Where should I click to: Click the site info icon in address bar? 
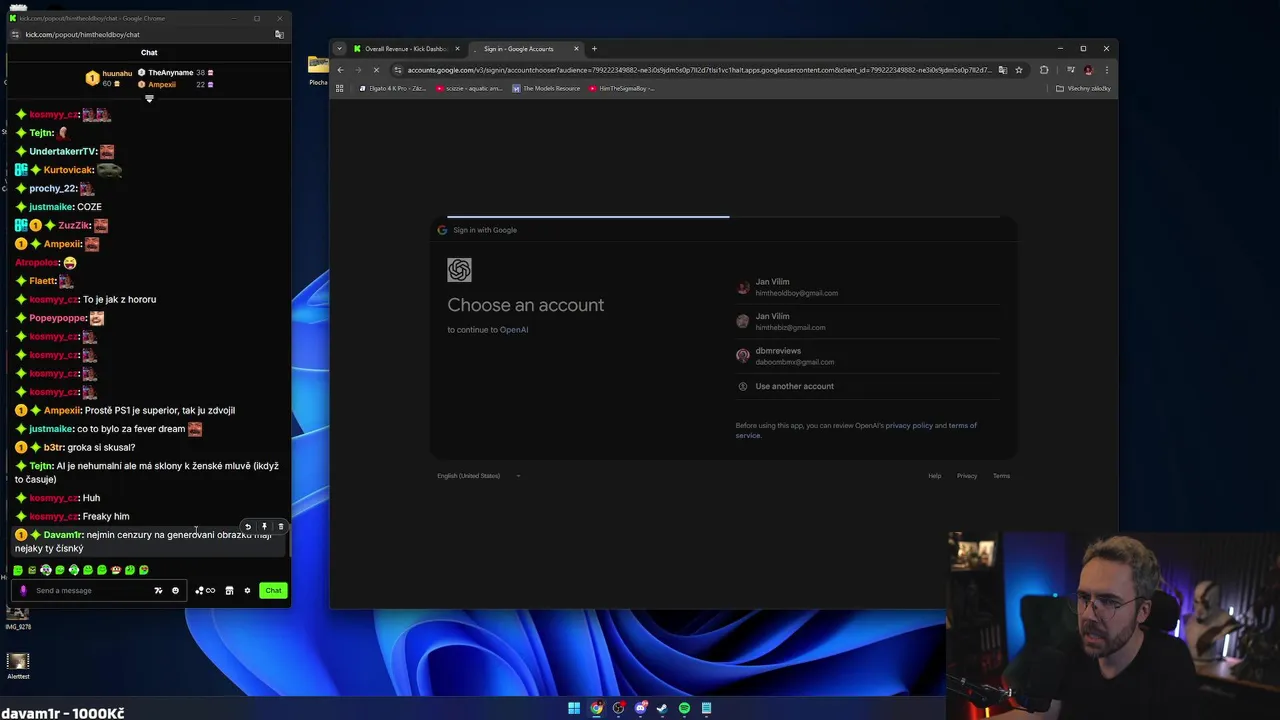(x=398, y=70)
